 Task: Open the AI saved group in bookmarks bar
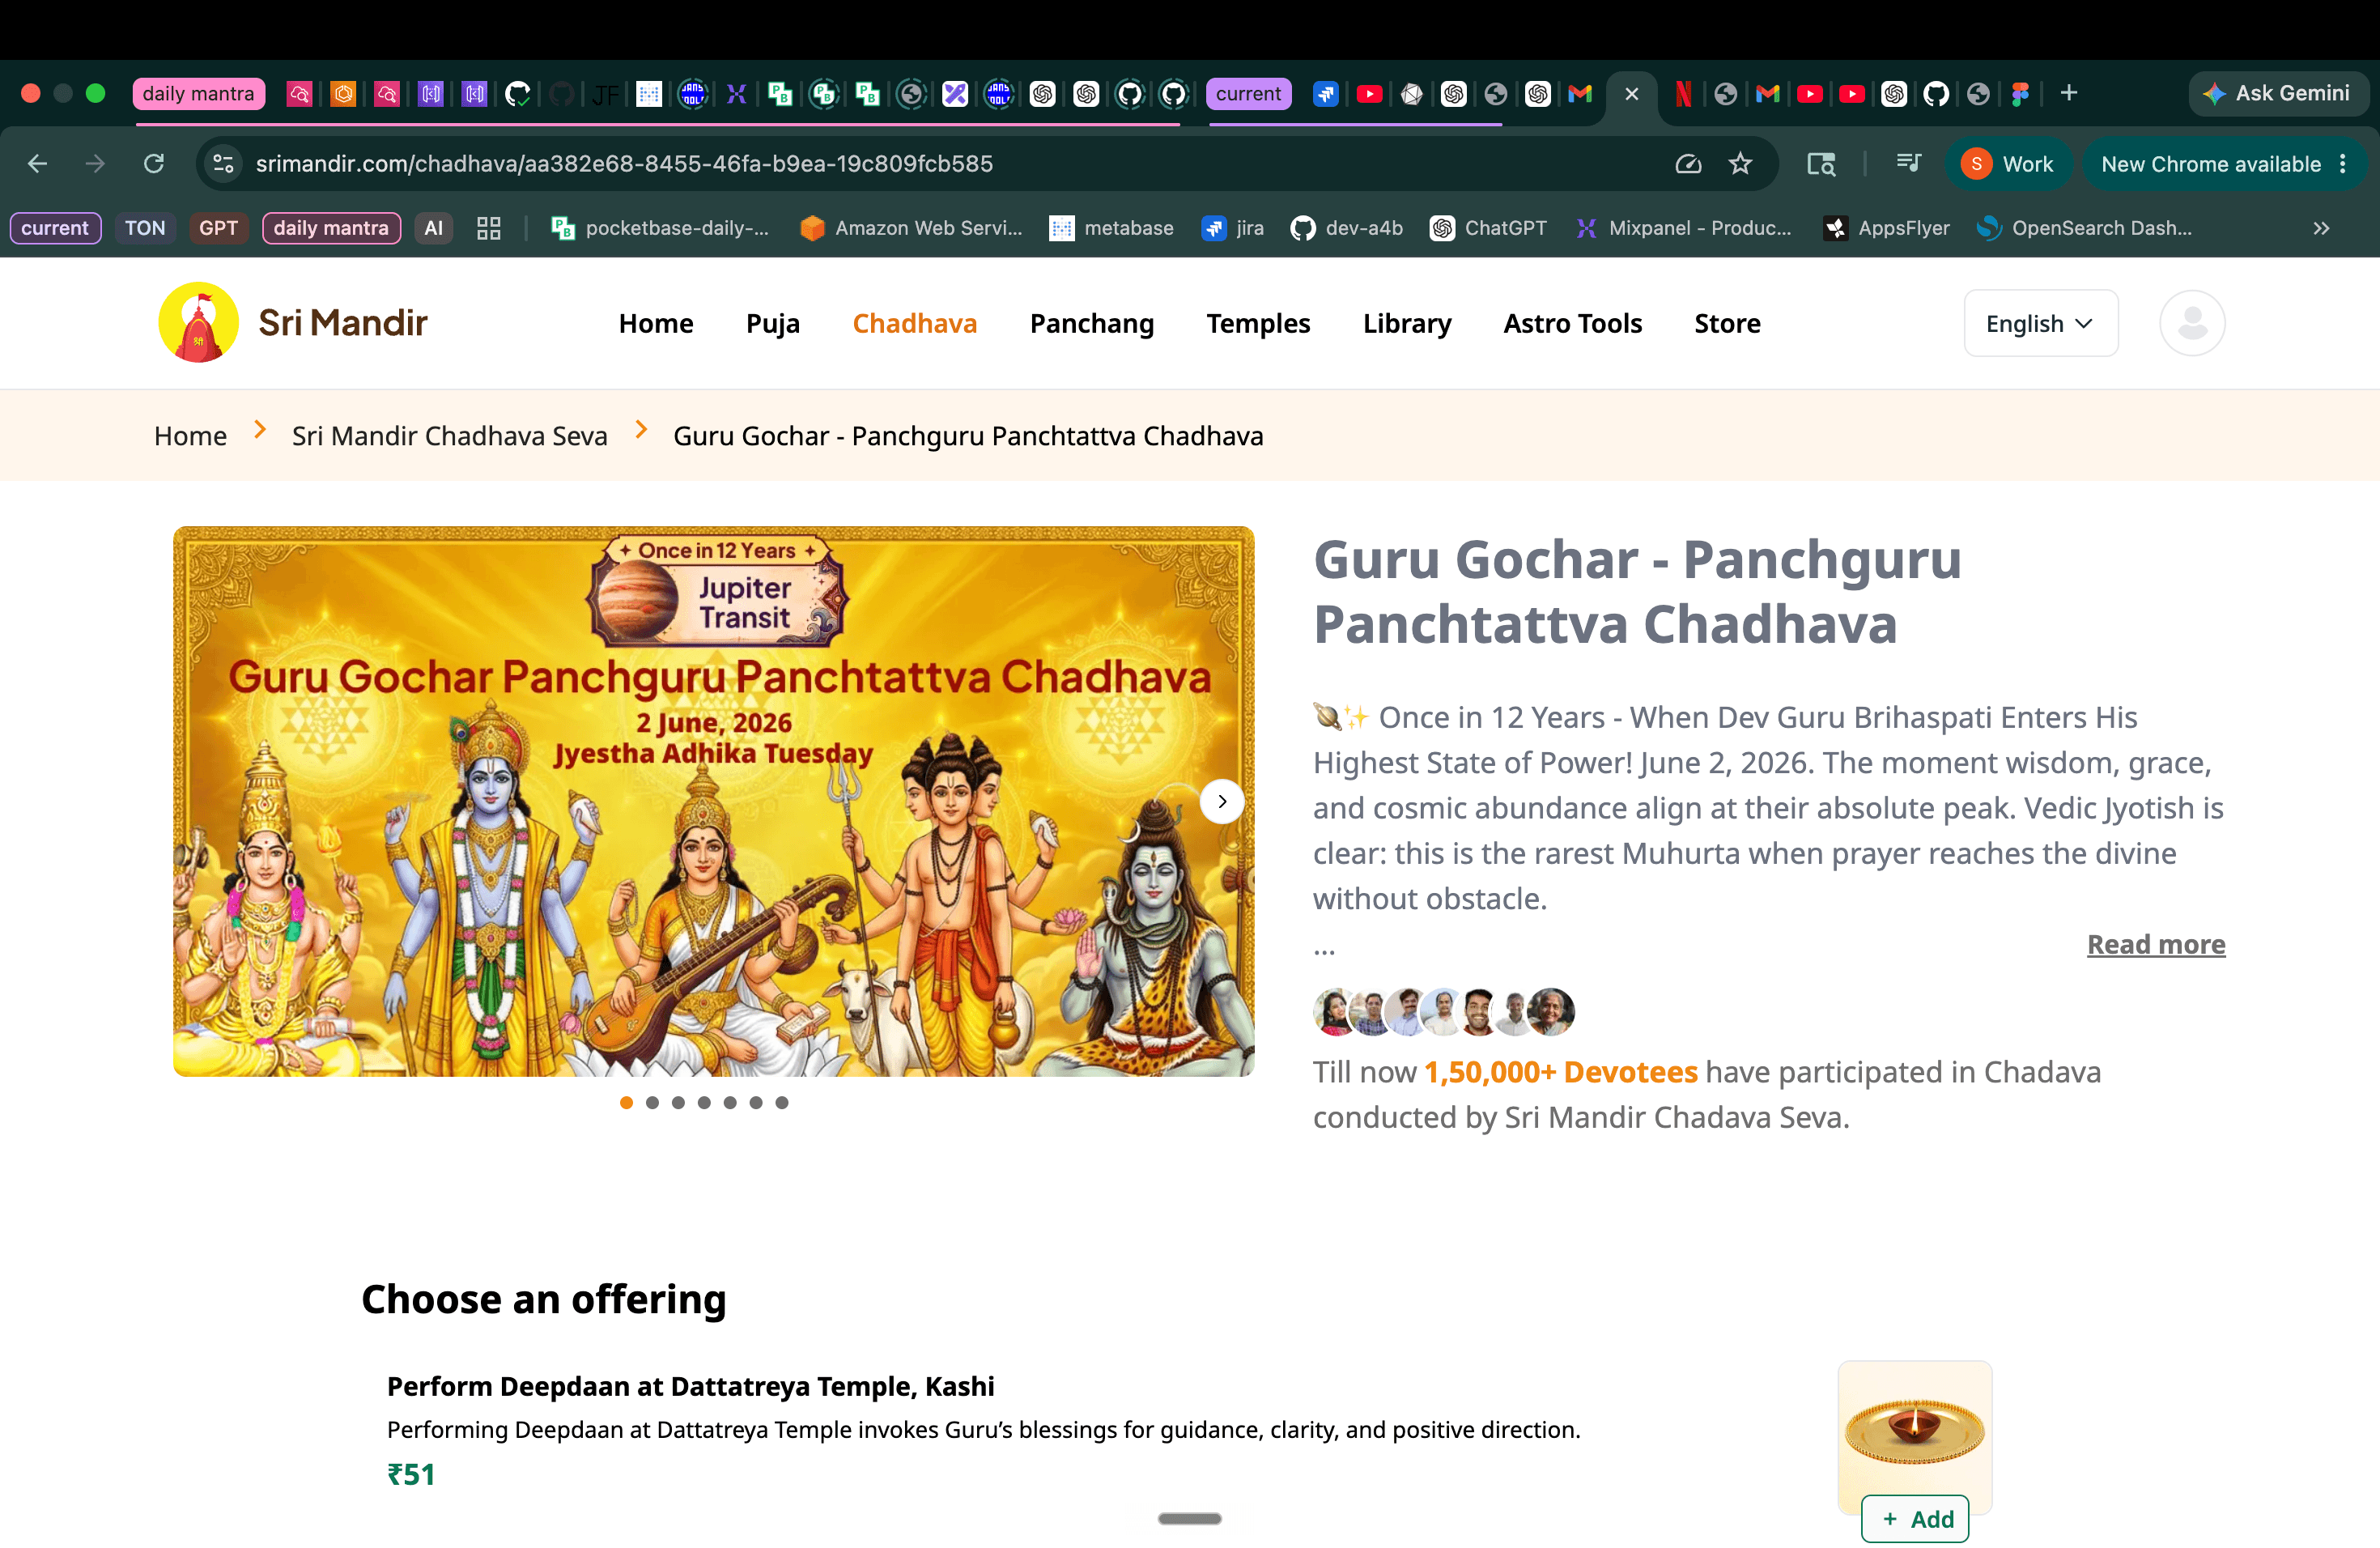(433, 228)
